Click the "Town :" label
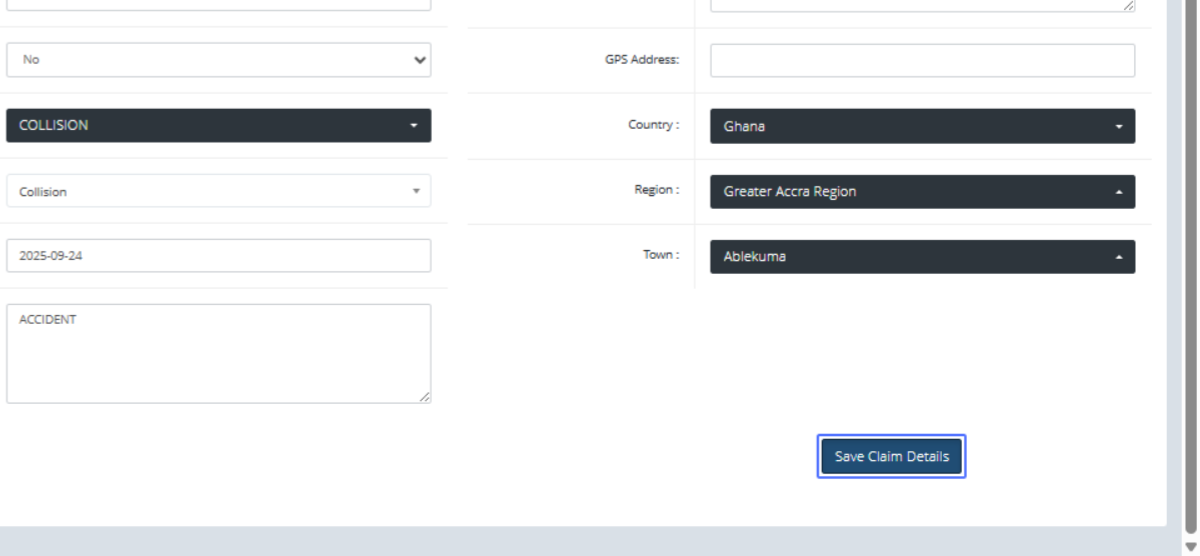Screen dimensions: 1200x556 (660, 255)
